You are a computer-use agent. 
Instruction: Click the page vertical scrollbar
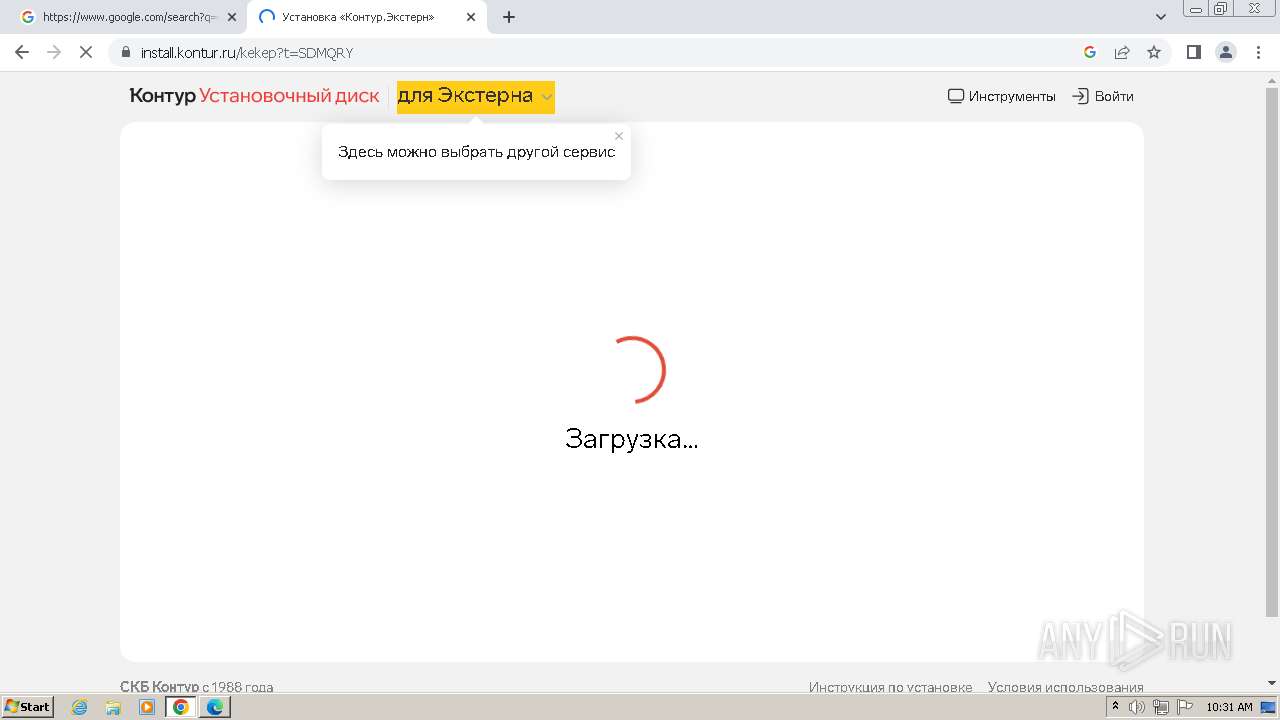tap(1272, 352)
